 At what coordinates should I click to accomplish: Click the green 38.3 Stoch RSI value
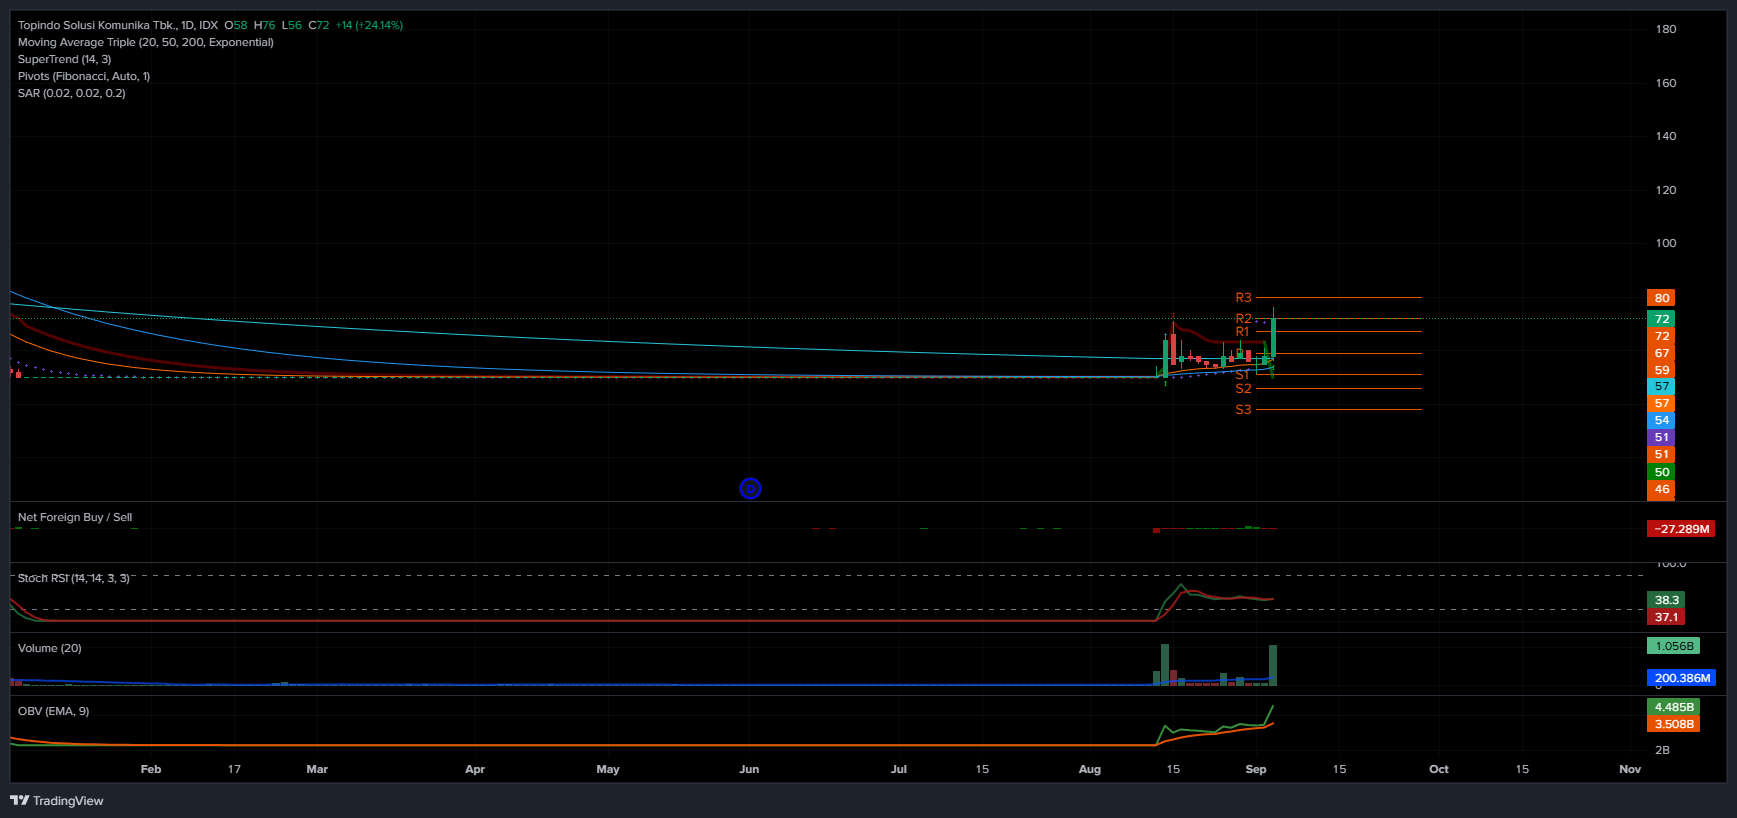point(1666,600)
